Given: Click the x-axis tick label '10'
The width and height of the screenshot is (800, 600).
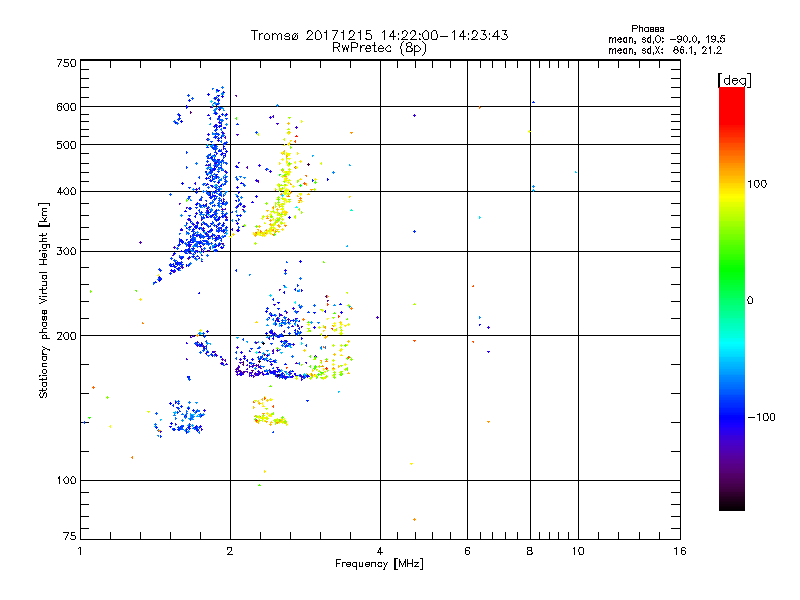Looking at the screenshot, I should 578,551.
